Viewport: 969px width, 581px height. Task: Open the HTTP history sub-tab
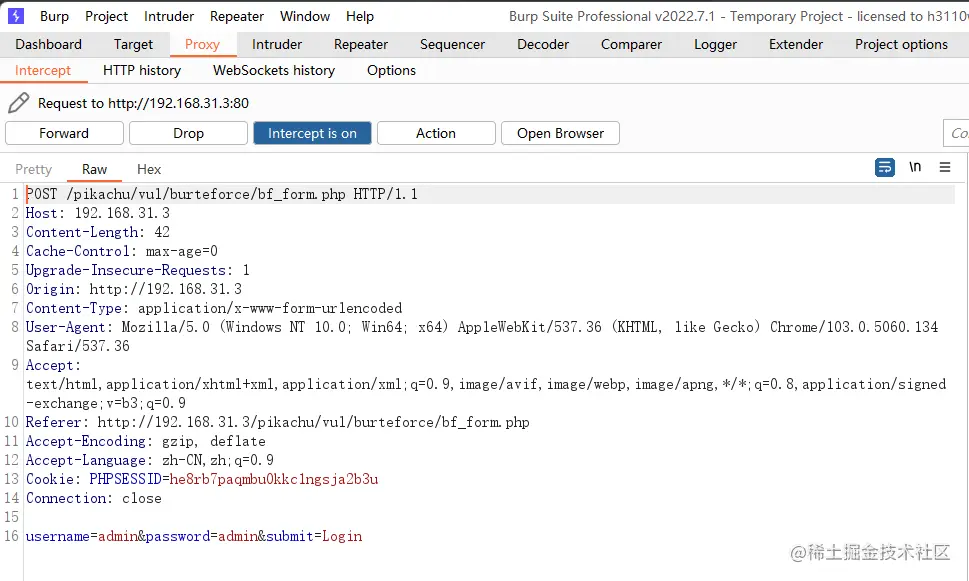click(142, 70)
